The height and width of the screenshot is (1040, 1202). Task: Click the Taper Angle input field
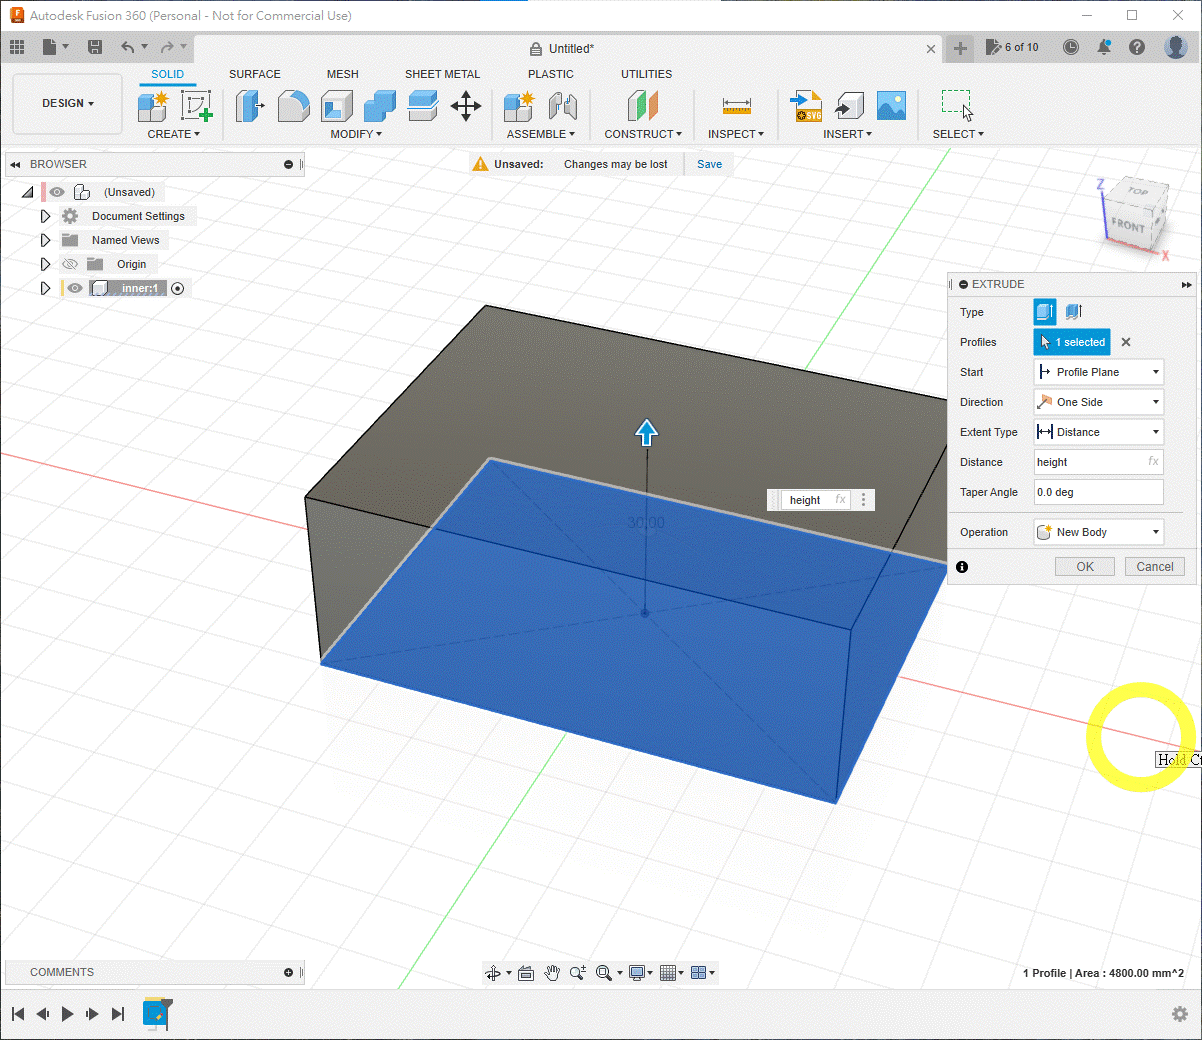tap(1098, 492)
